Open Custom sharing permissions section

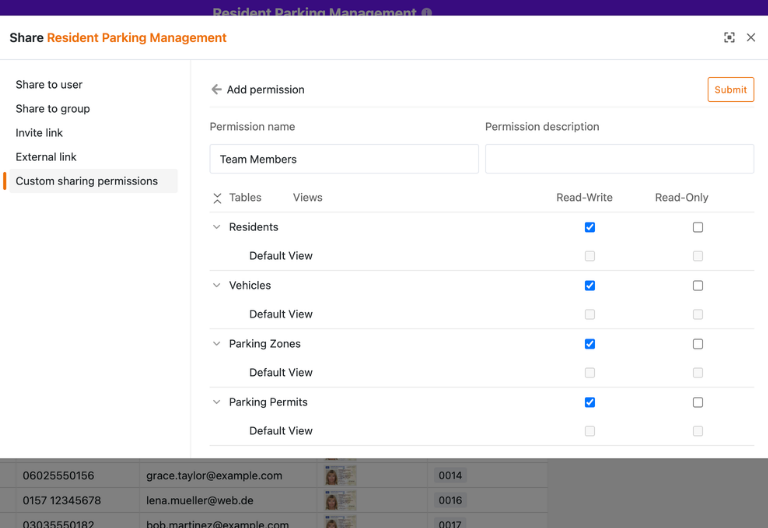coord(93,181)
